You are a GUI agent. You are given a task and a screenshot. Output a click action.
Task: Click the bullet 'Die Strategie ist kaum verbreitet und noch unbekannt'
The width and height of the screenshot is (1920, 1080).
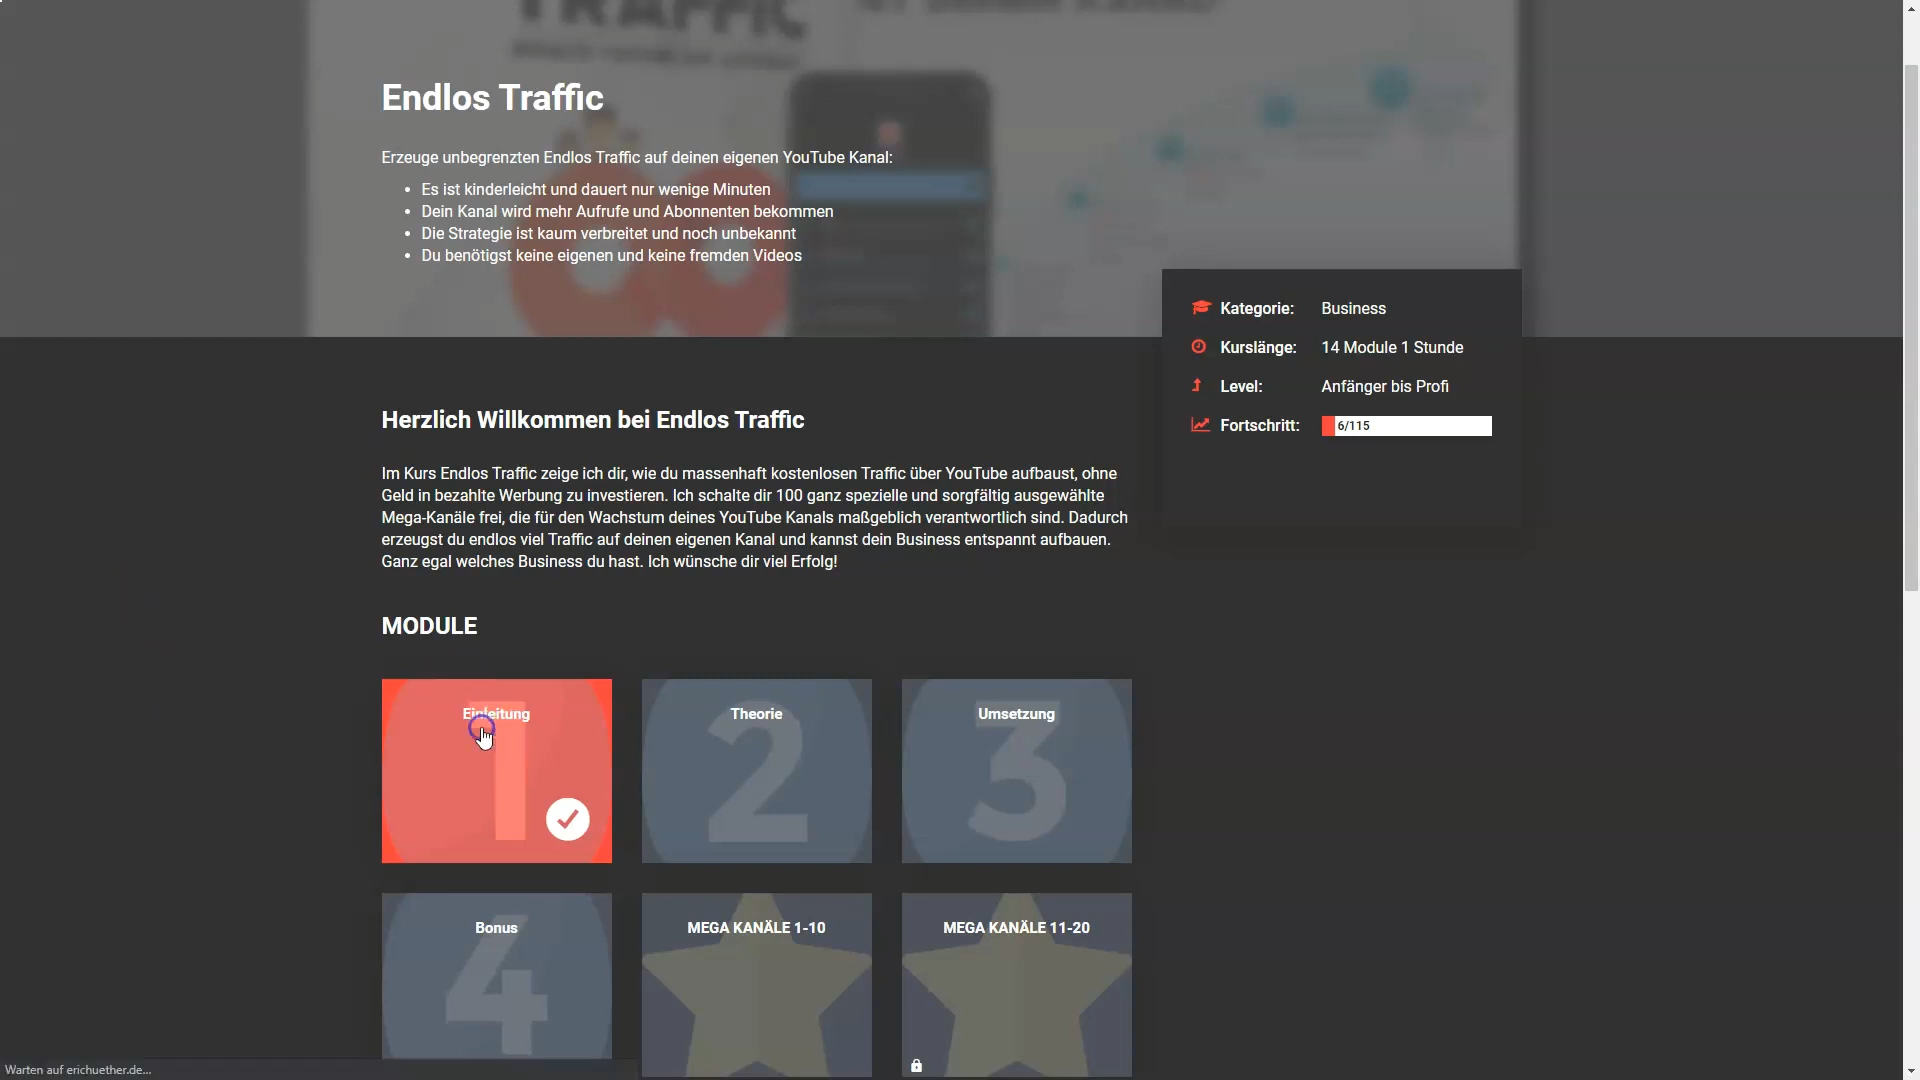coord(608,233)
